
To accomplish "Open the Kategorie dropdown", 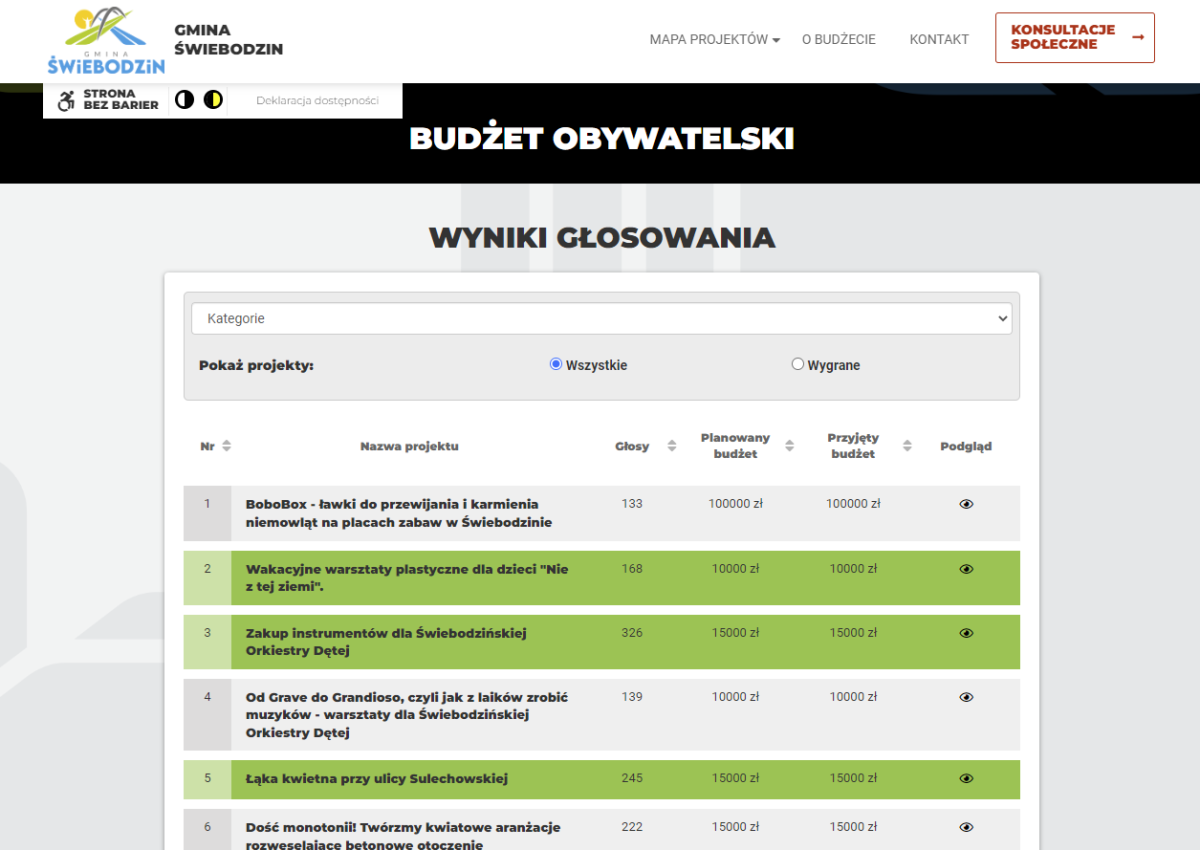I will 602,317.
